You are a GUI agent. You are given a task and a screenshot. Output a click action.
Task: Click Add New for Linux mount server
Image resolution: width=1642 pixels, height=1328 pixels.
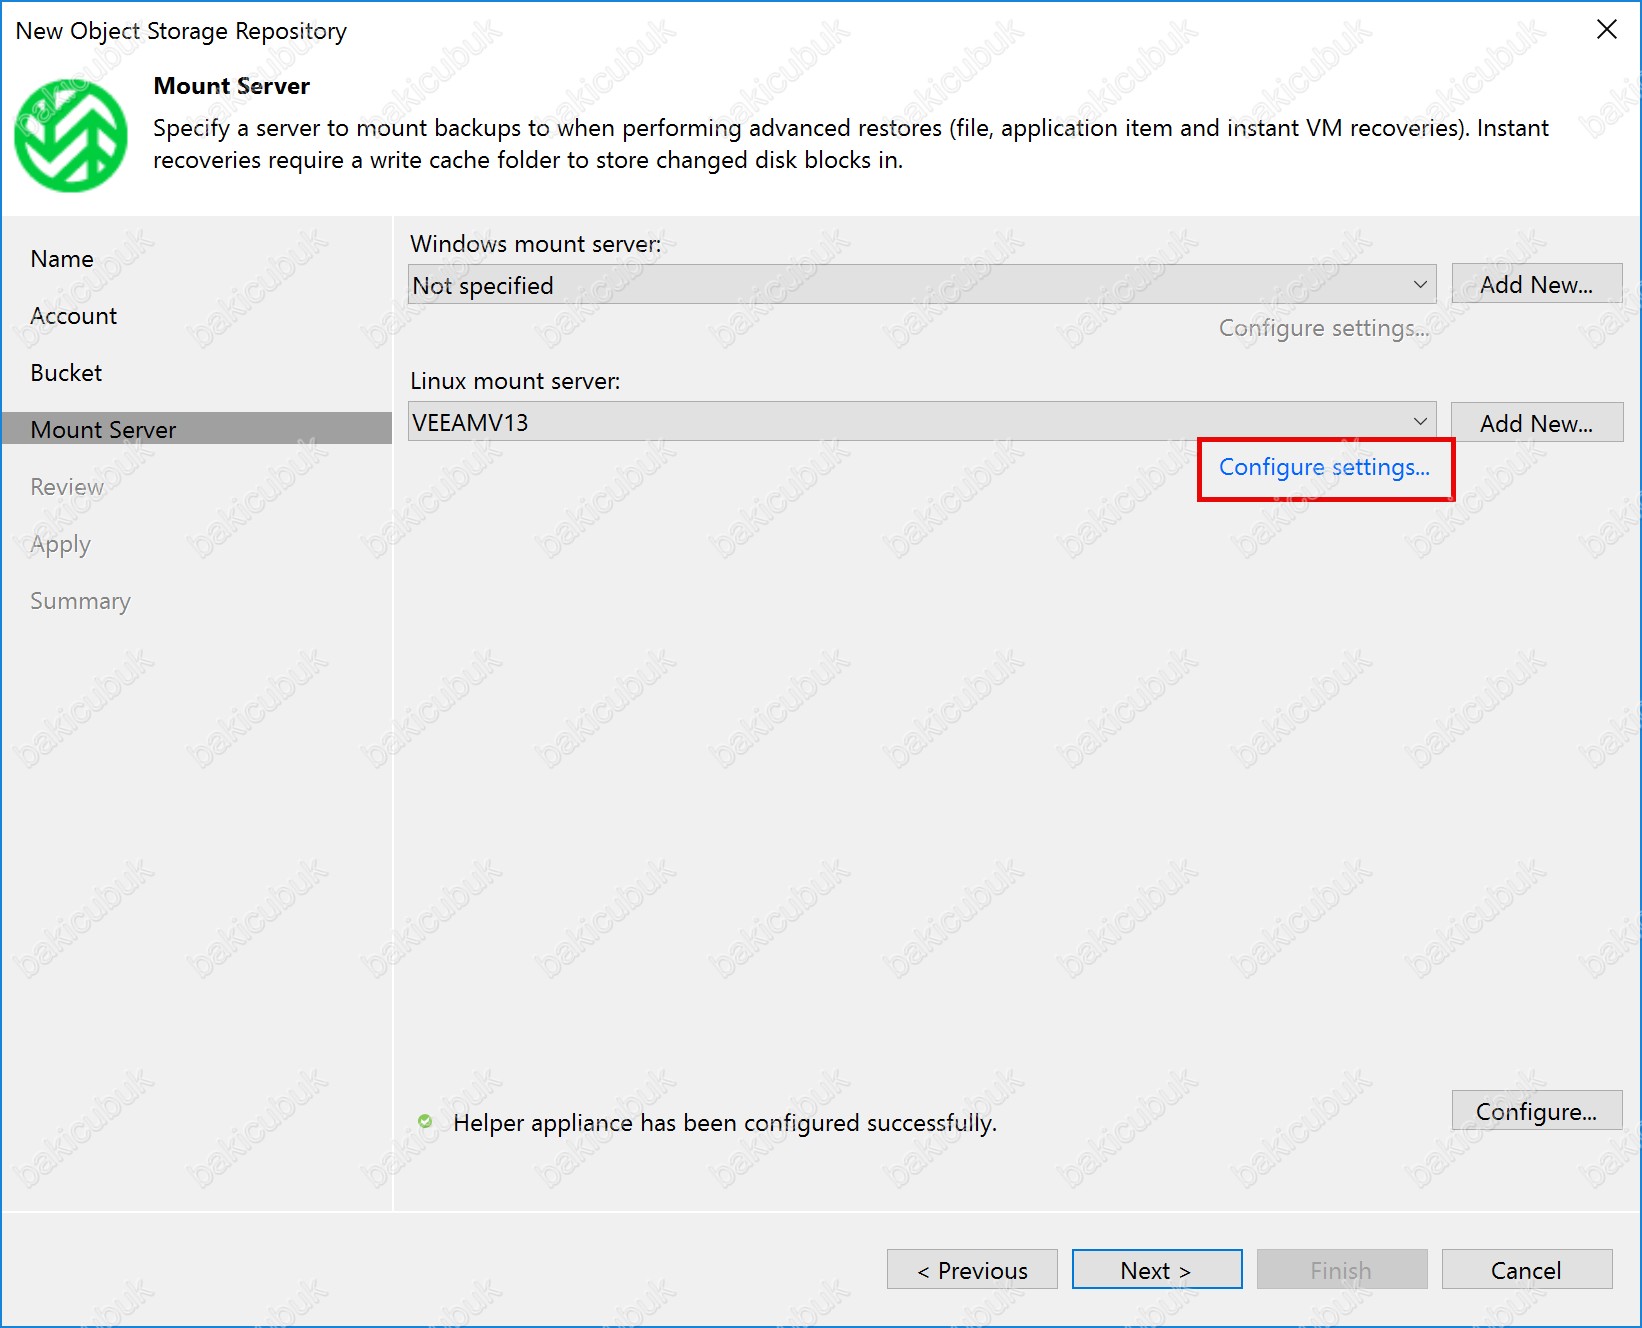[1536, 423]
